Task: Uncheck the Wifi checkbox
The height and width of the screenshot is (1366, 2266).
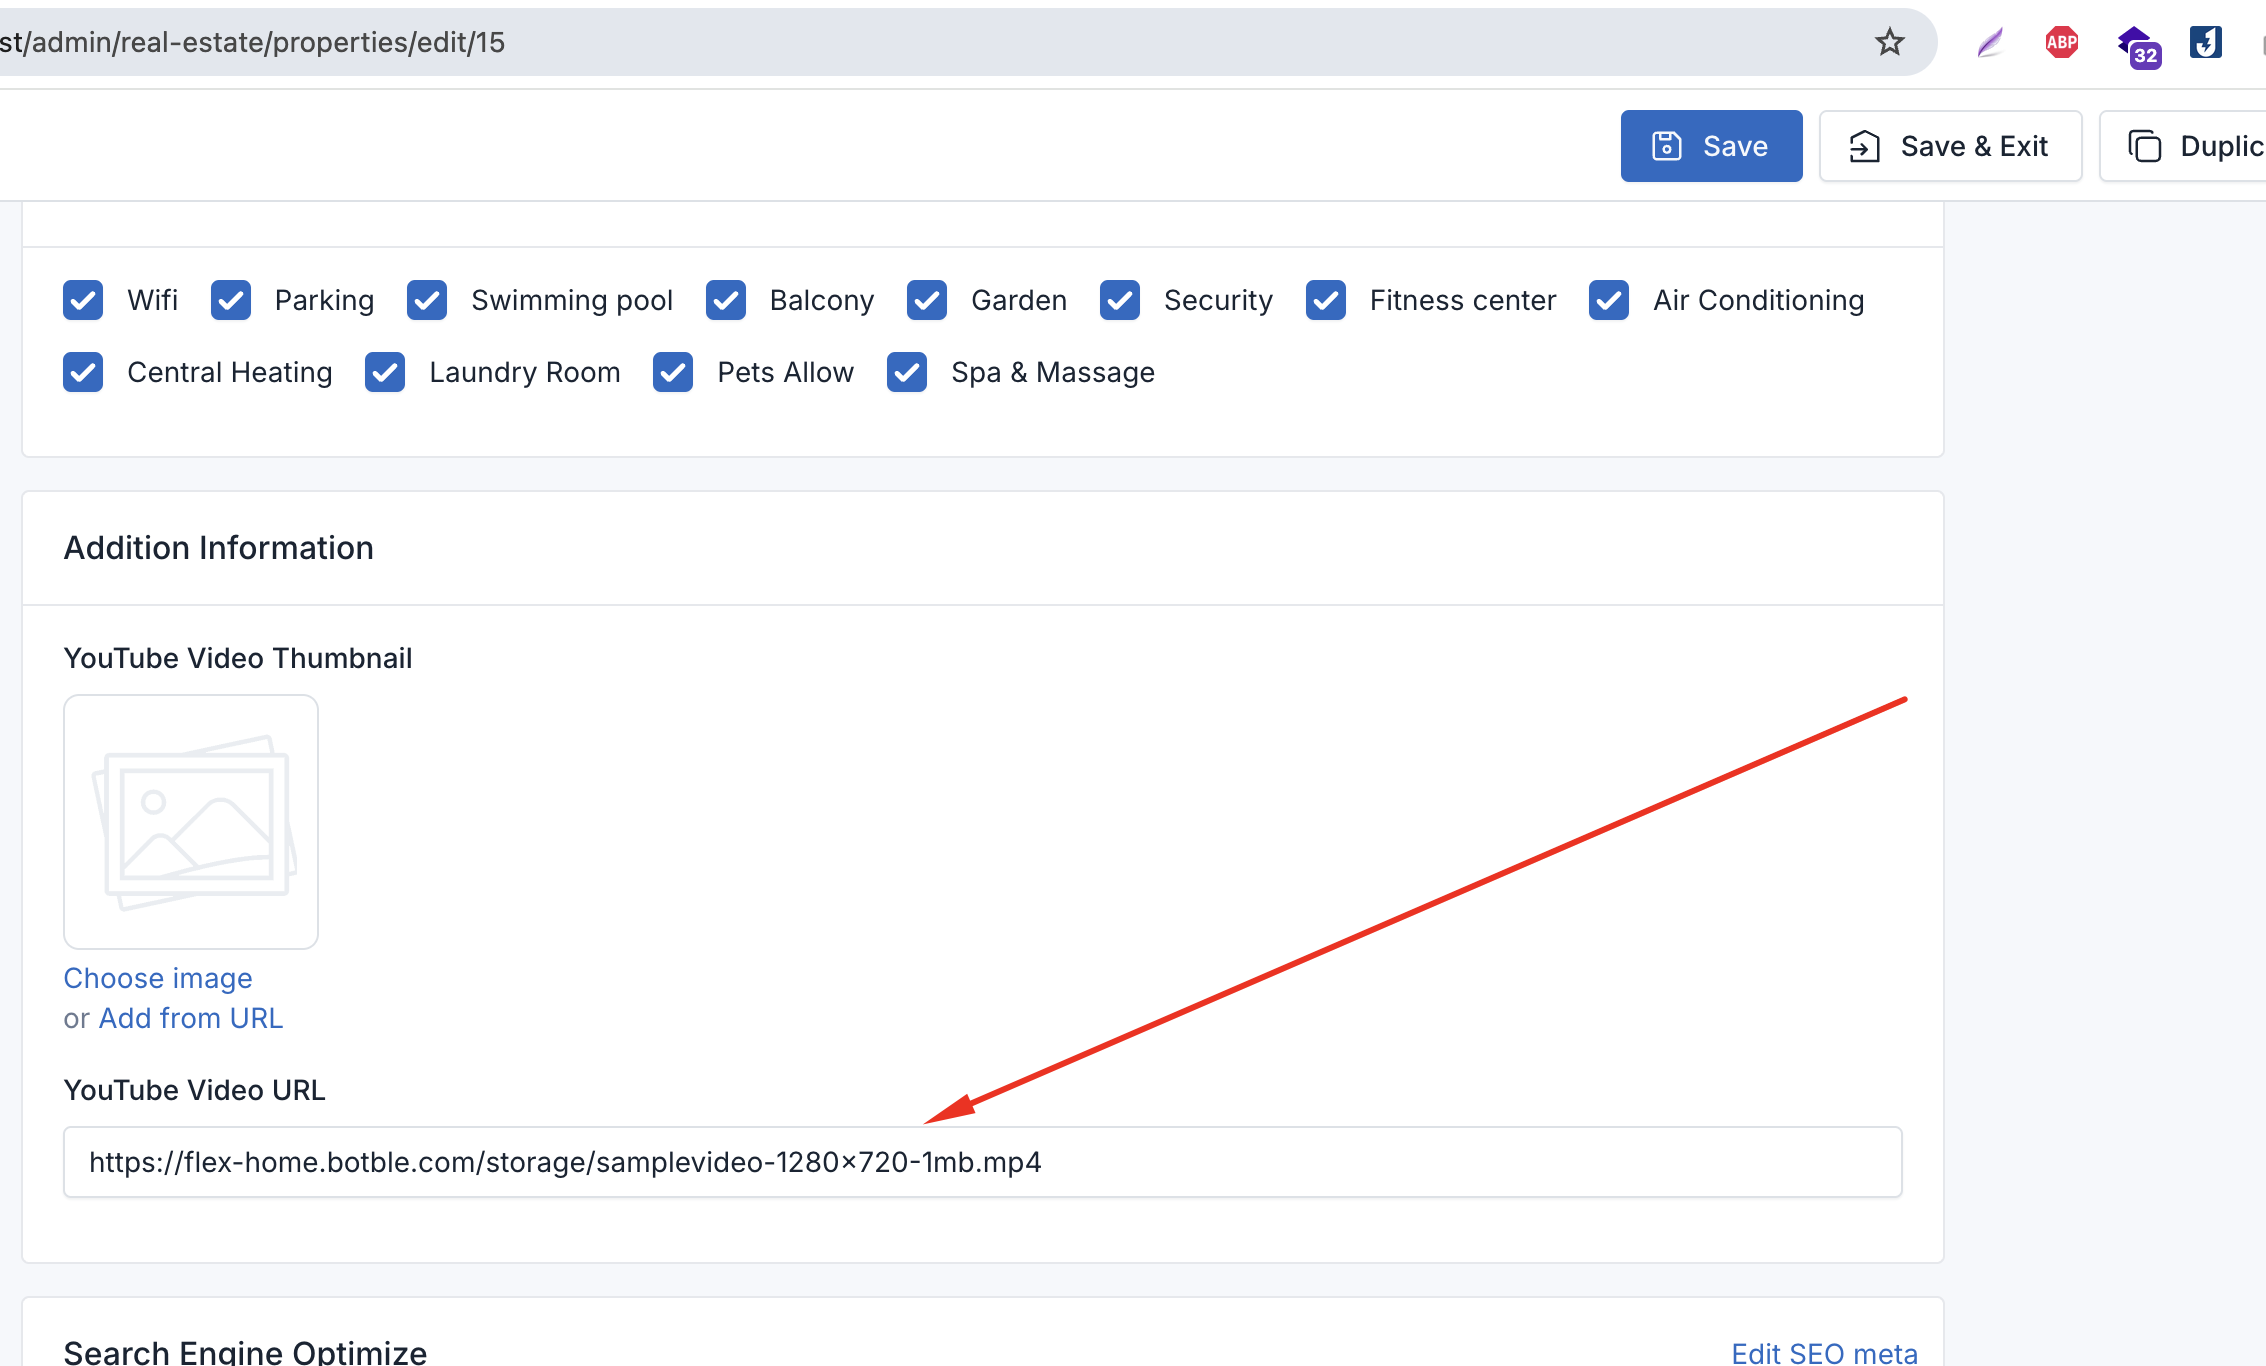Action: coord(83,300)
